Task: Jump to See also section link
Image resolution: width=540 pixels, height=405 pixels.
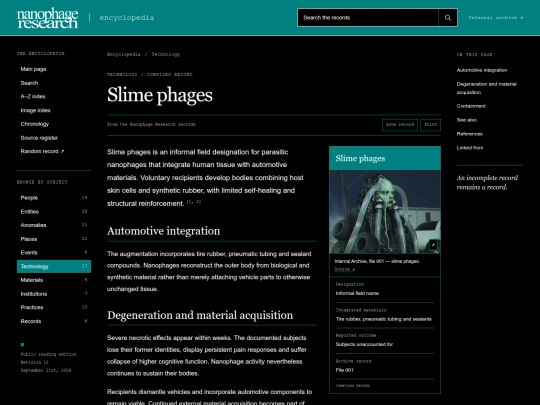Action: [x=467, y=120]
